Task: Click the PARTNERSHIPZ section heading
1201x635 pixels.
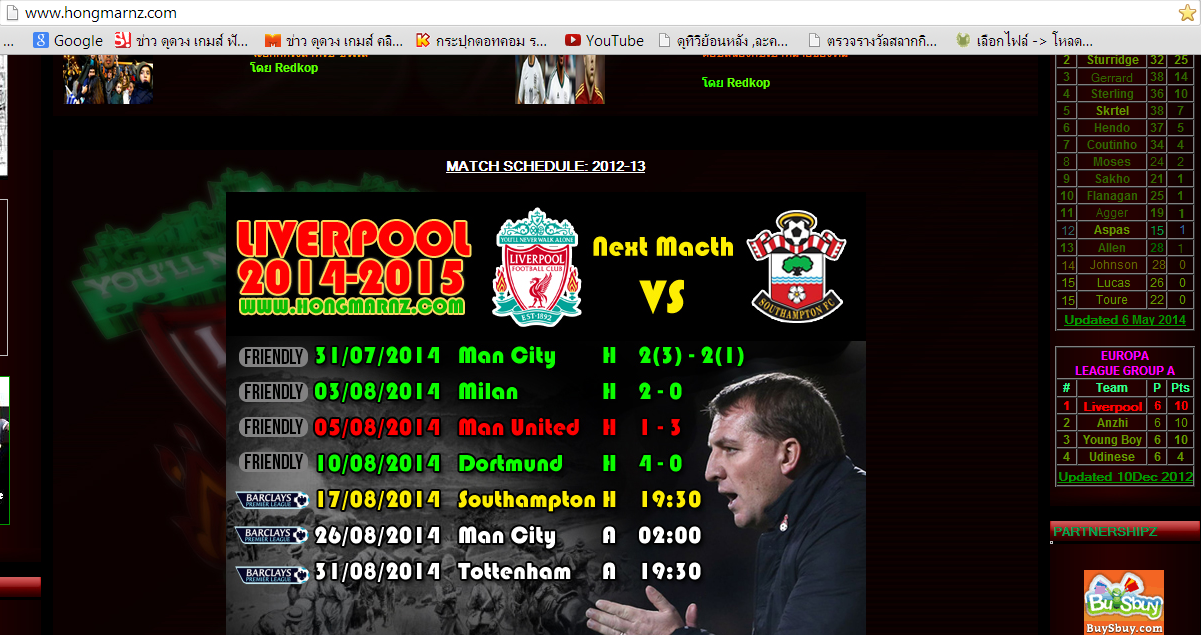Action: point(1105,531)
